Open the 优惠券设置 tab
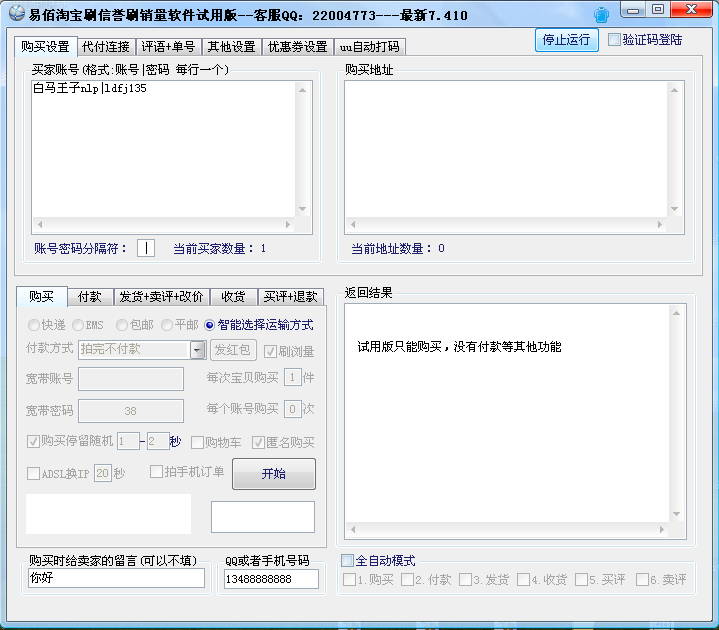Viewport: 719px width, 630px height. tap(298, 46)
